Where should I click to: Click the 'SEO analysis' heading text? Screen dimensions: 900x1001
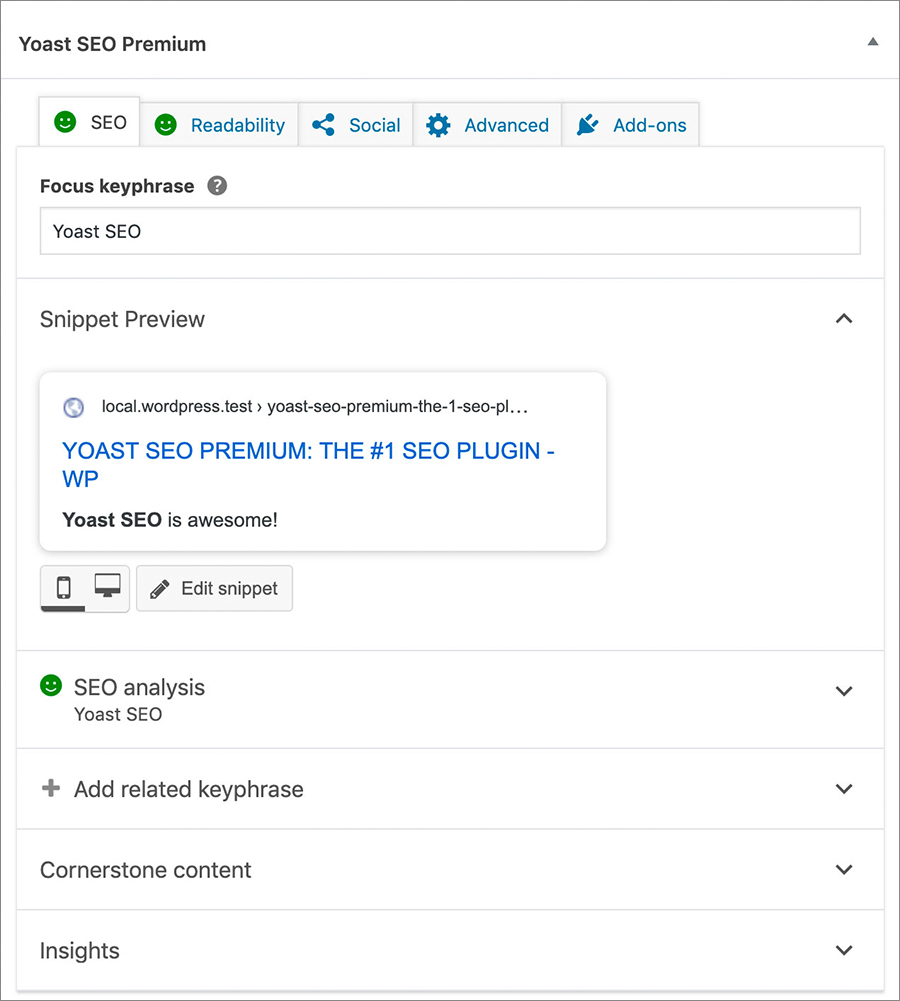point(139,688)
